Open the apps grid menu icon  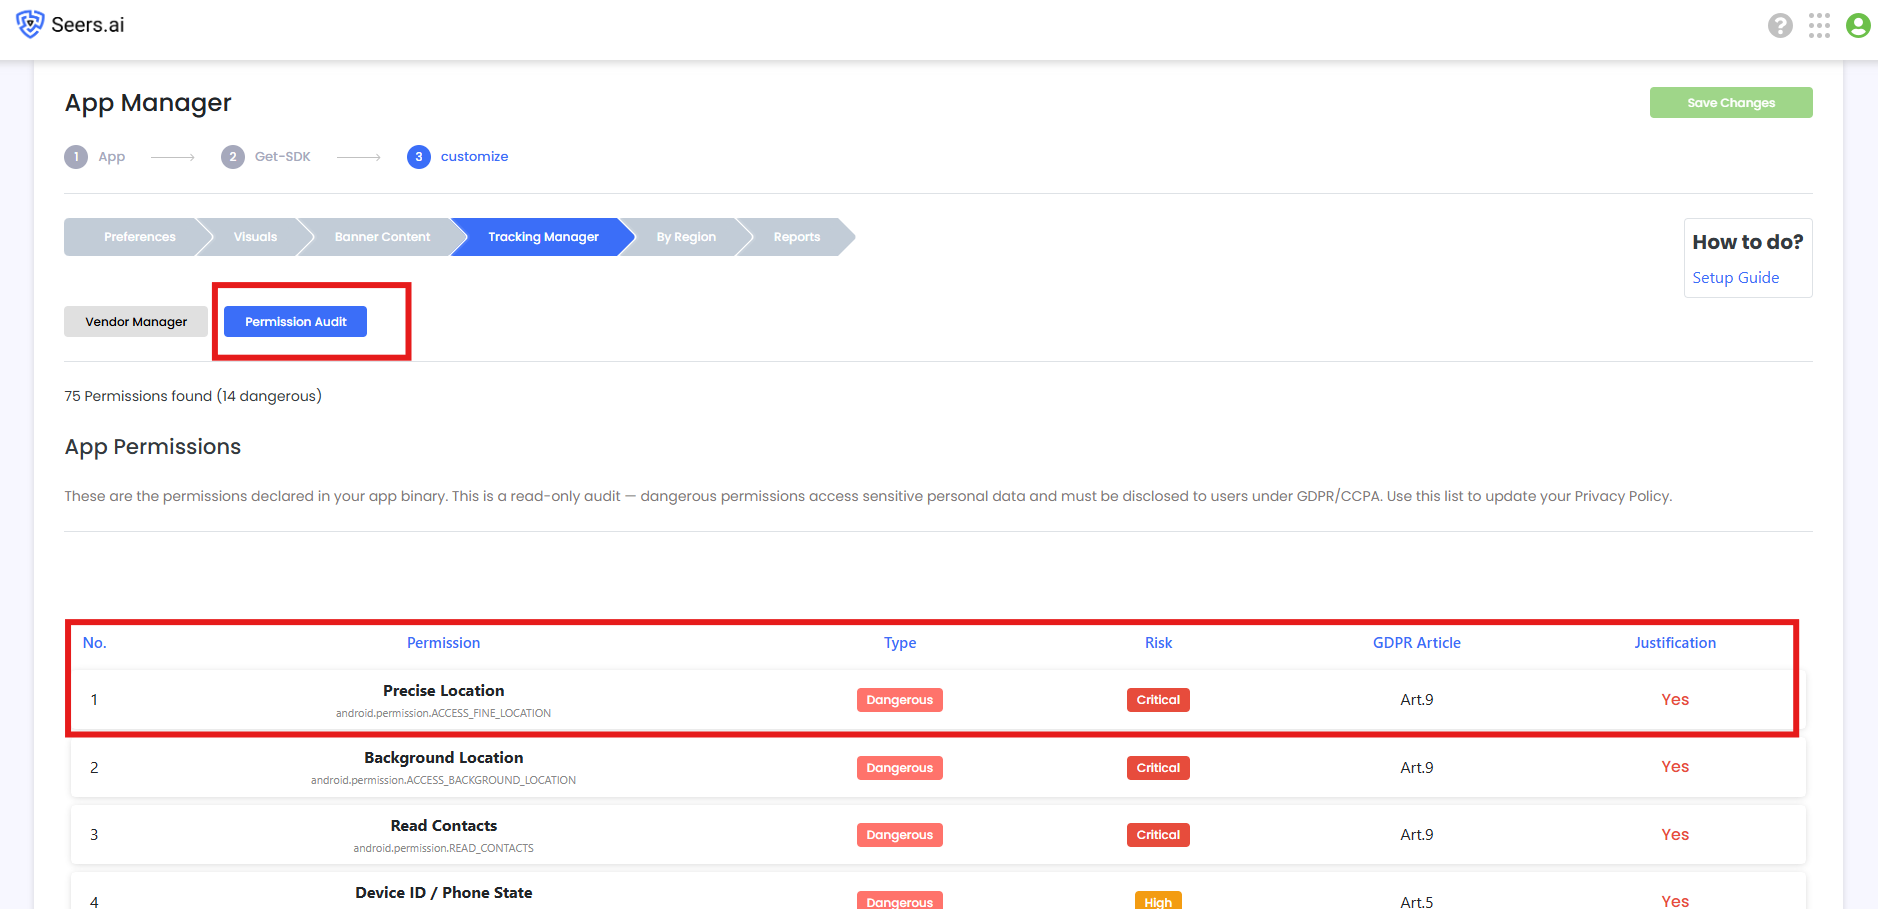coord(1819,25)
